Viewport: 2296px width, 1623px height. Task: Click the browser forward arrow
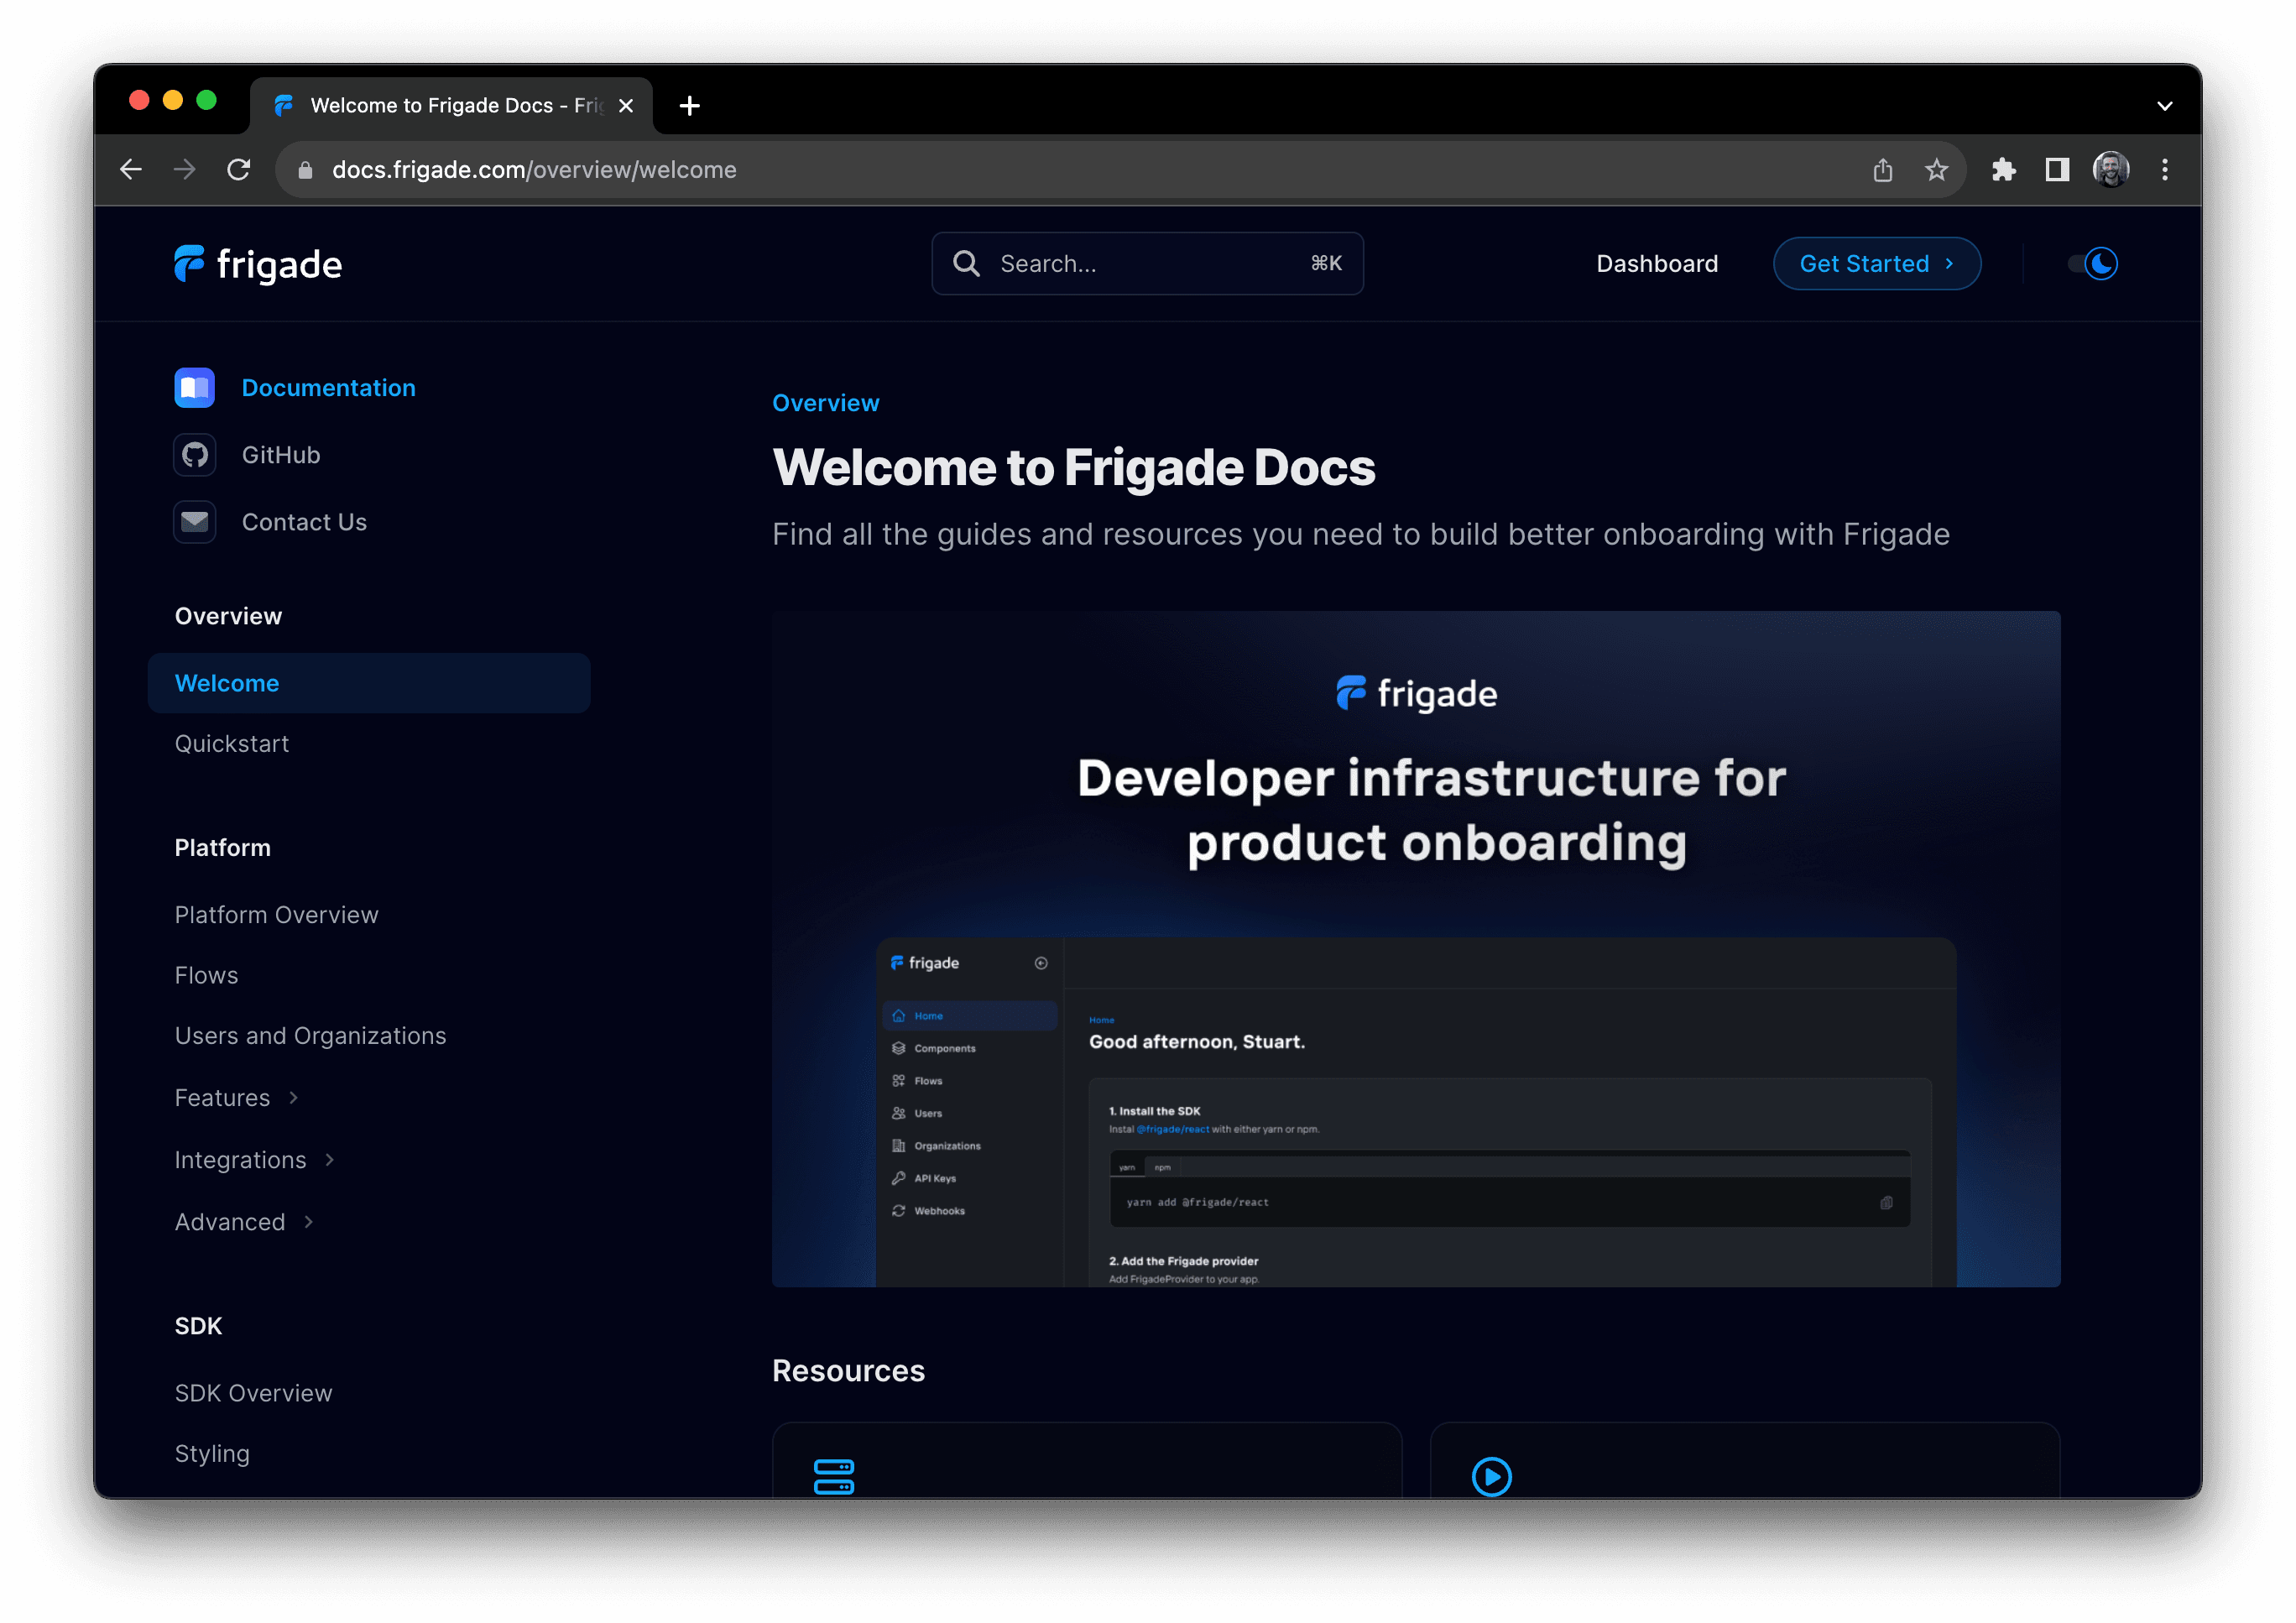tap(184, 170)
